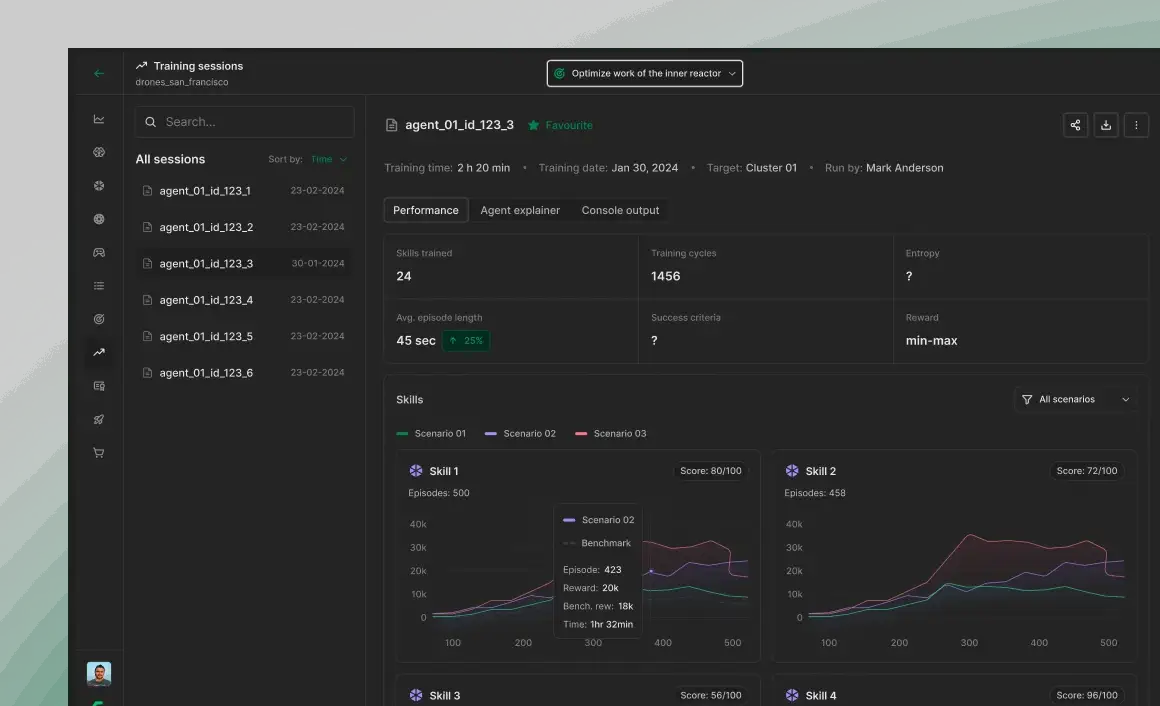Open session agent_01_id_123_2
Image resolution: width=1160 pixels, height=706 pixels.
(244, 227)
